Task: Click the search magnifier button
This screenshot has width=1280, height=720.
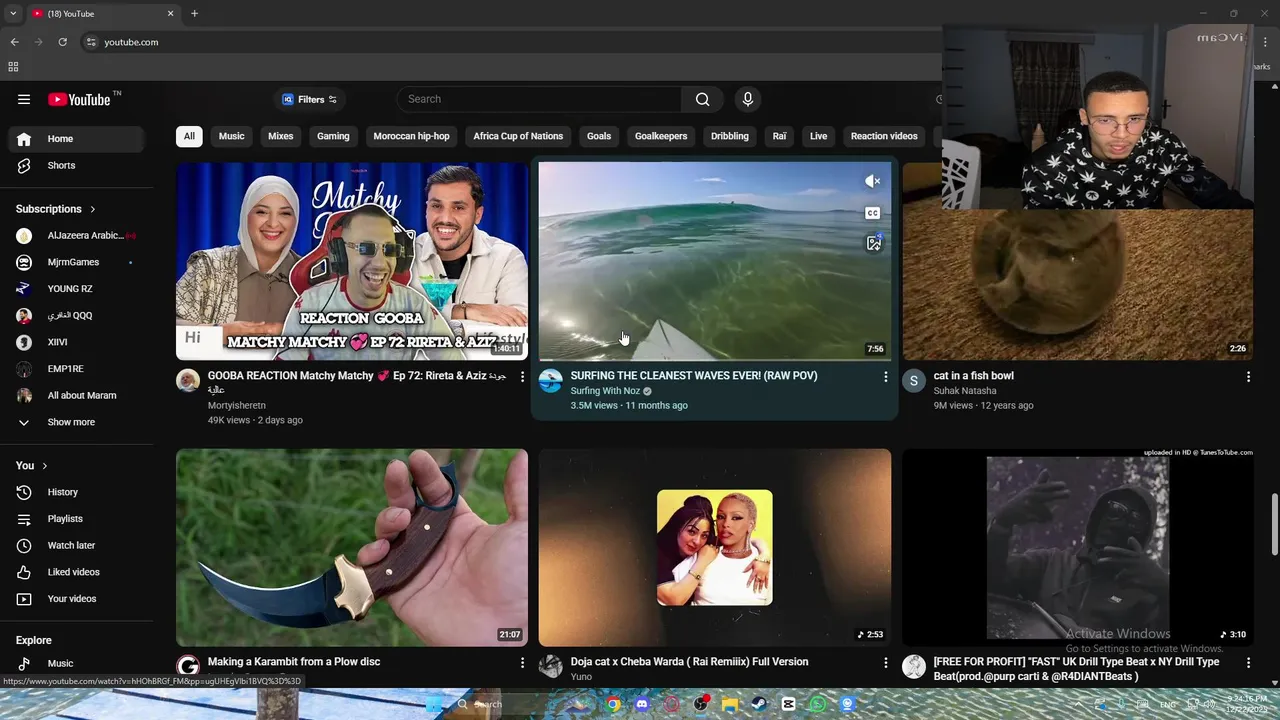Action: point(702,99)
